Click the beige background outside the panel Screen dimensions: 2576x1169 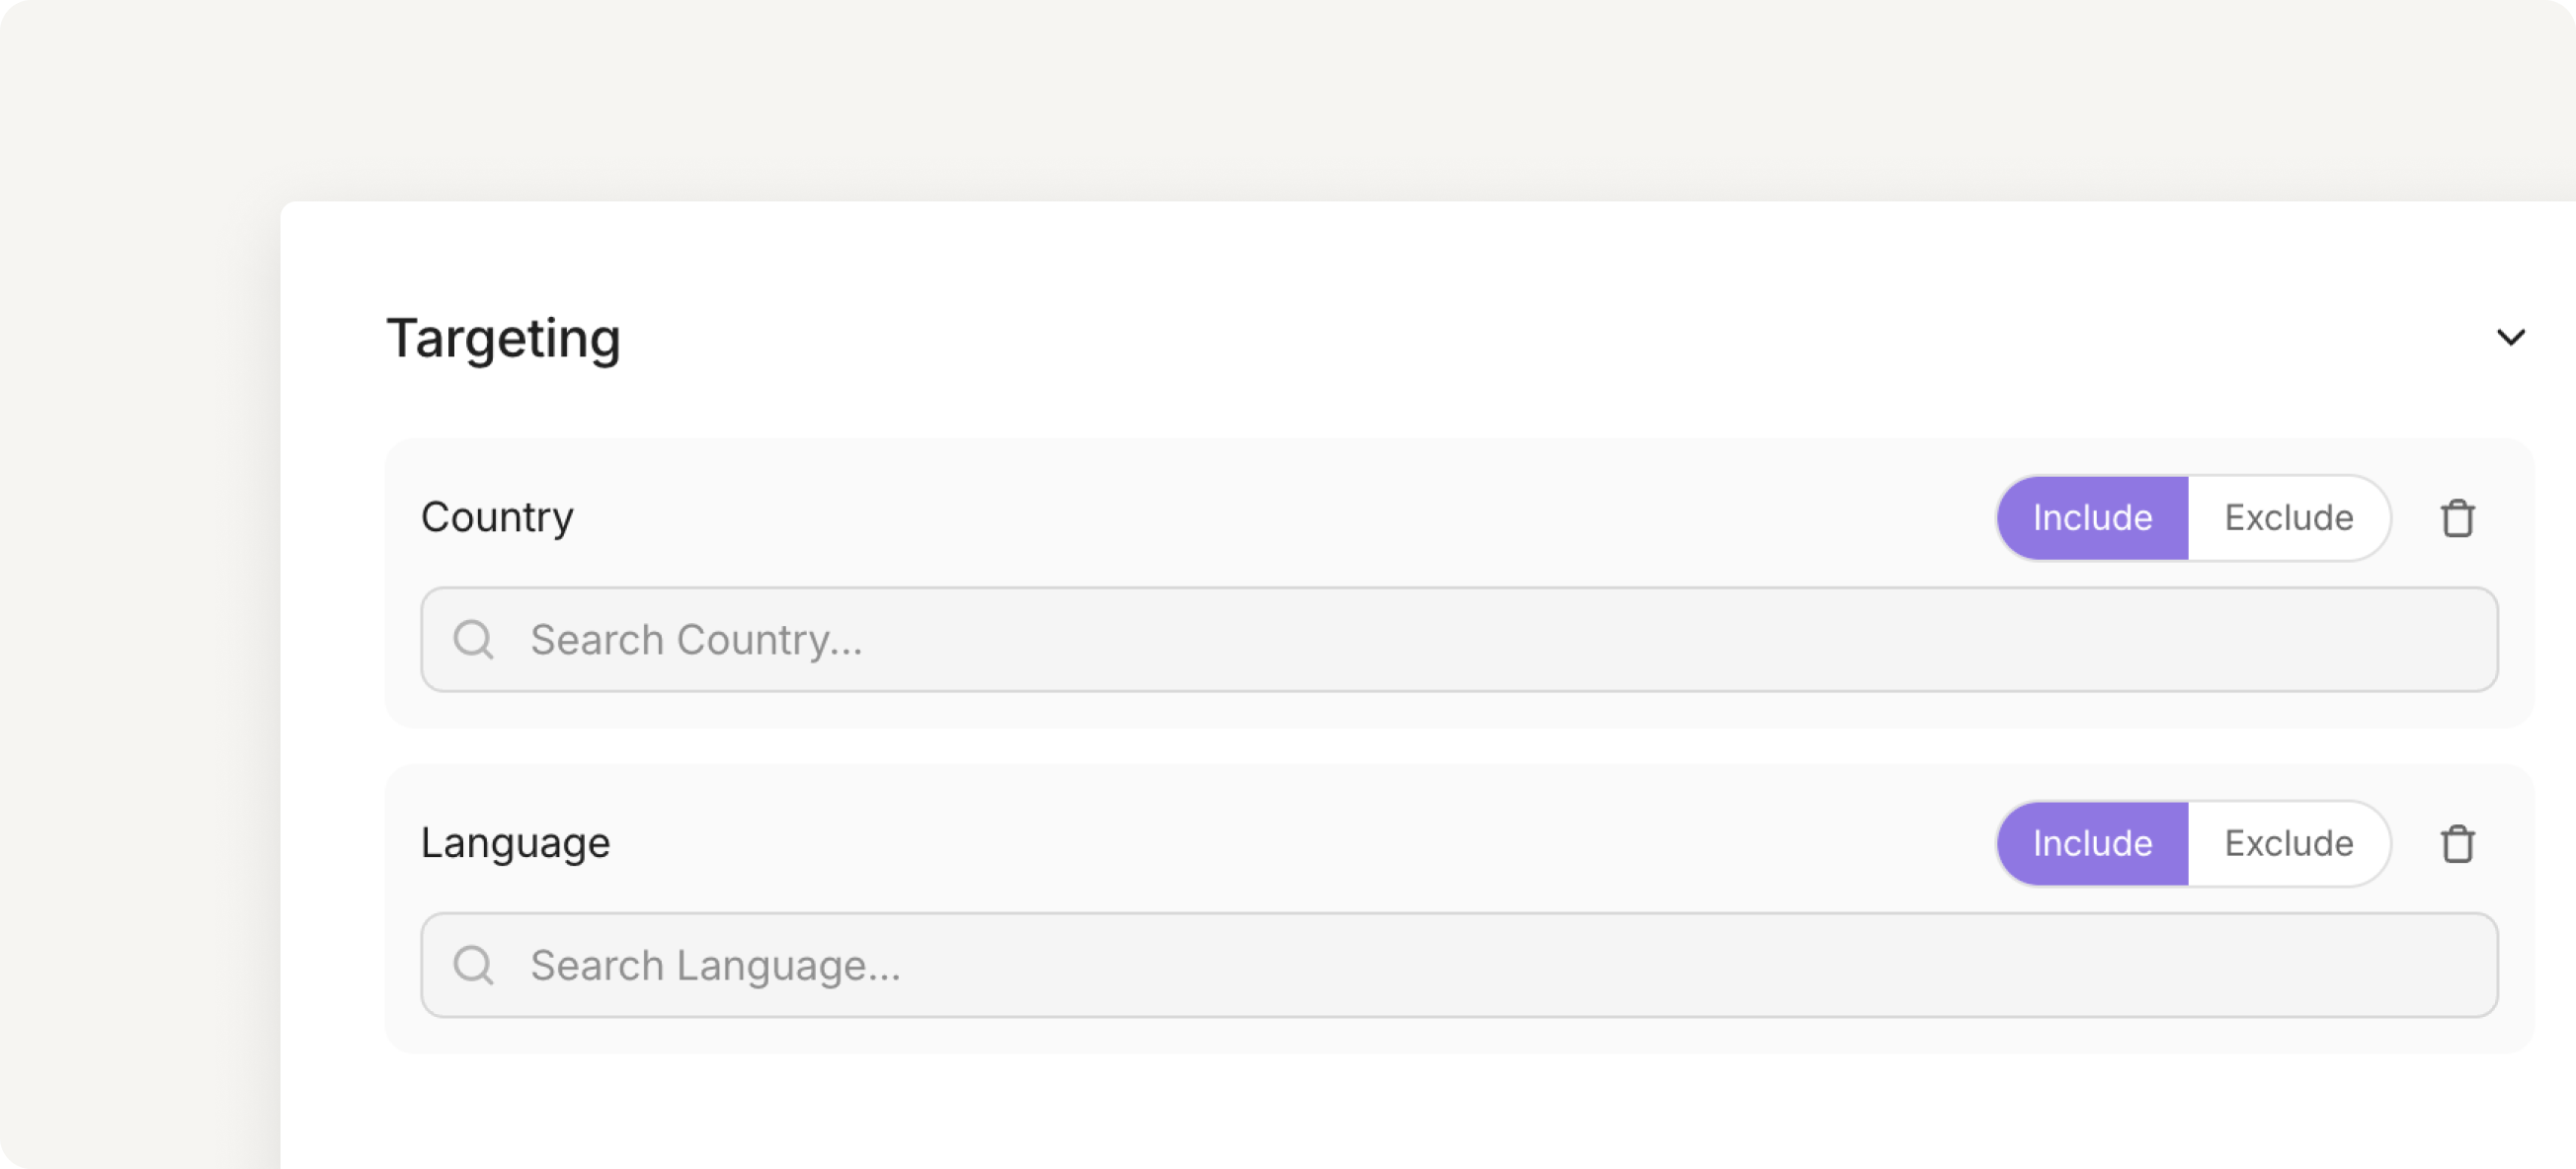pyautogui.click(x=1200, y=100)
